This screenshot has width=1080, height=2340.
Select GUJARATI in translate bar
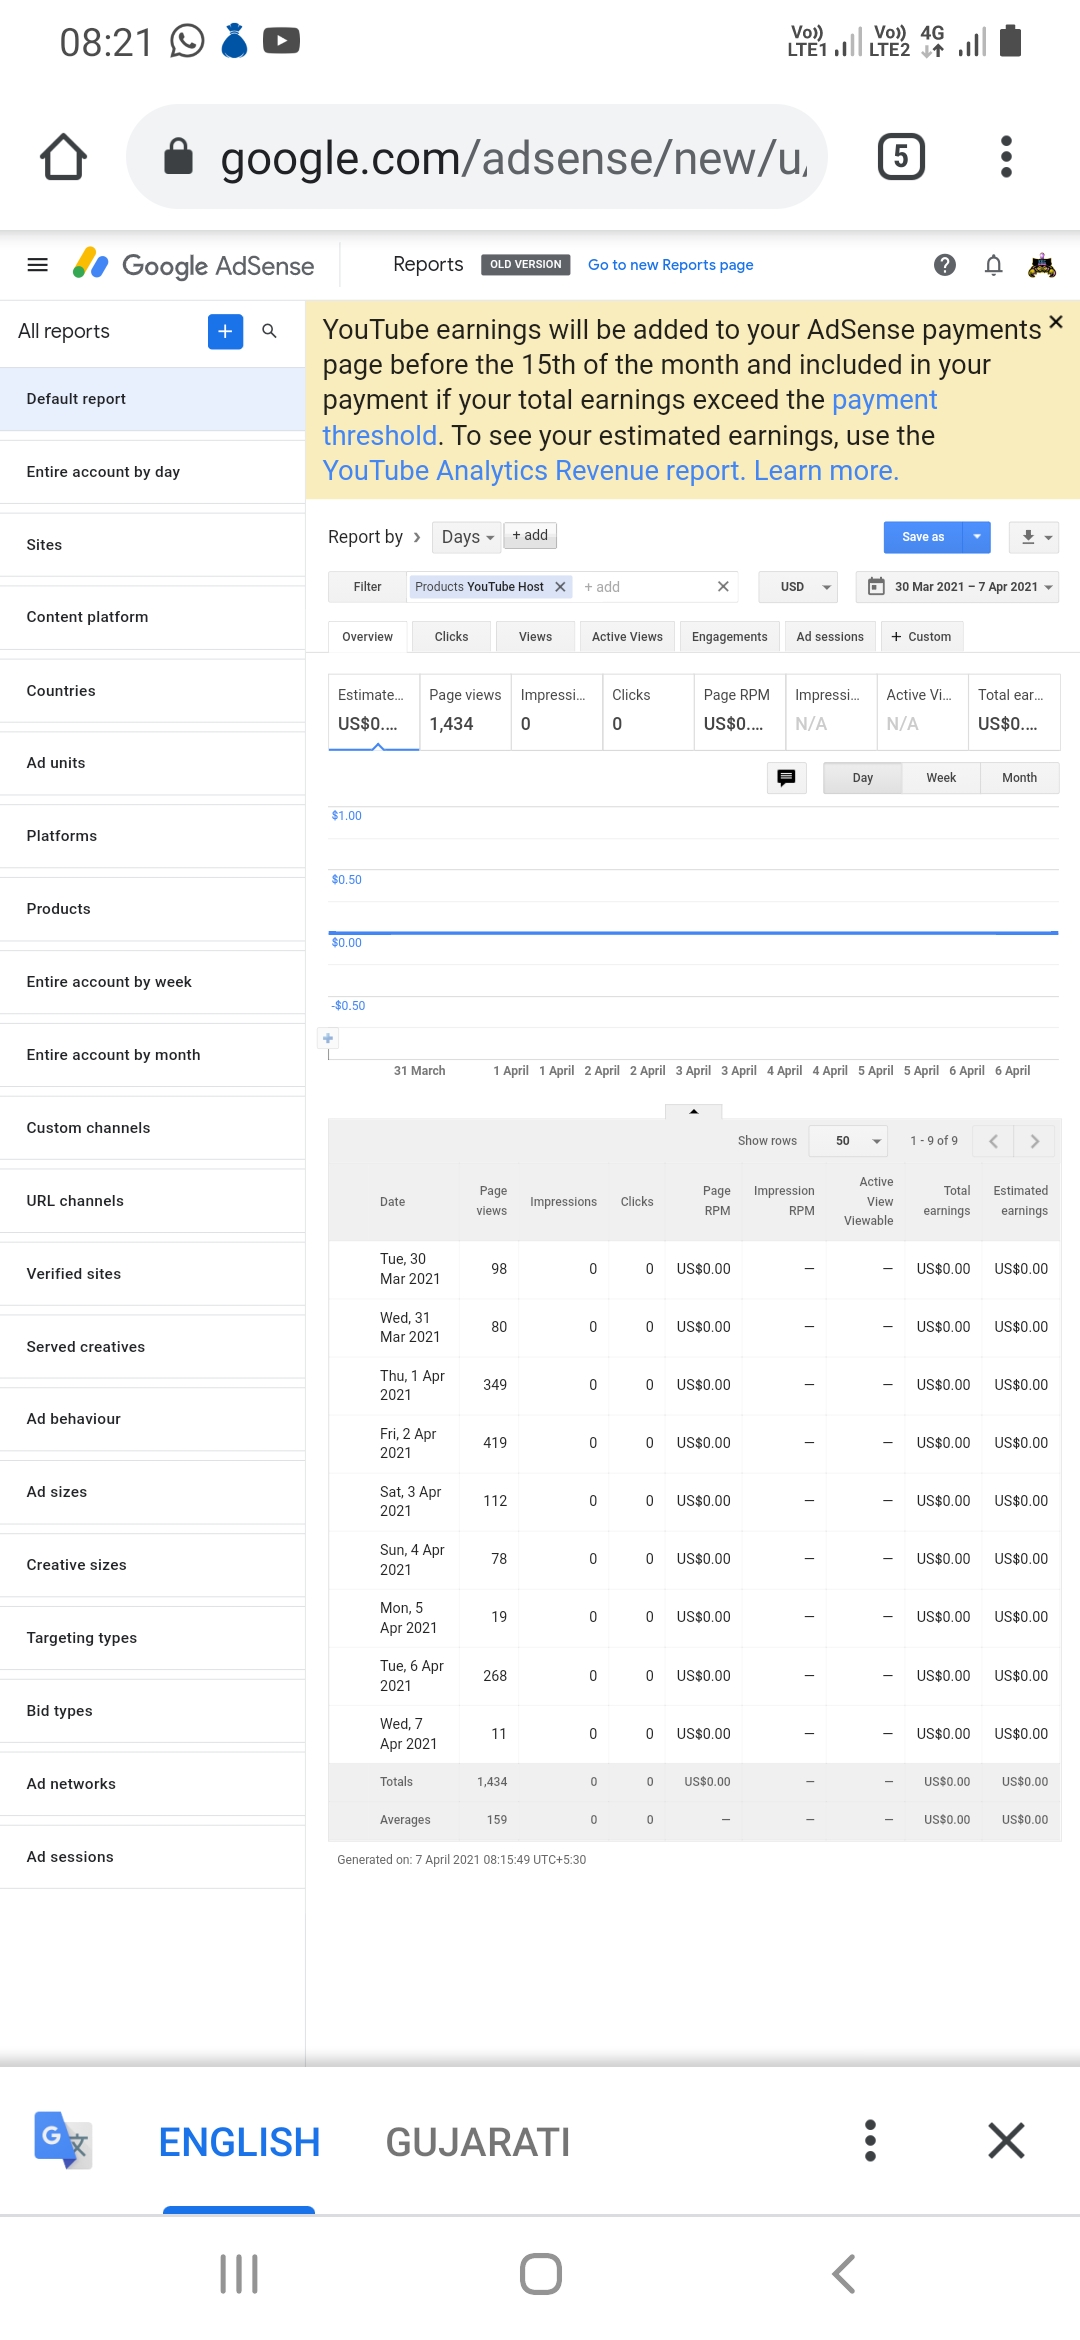478,2142
